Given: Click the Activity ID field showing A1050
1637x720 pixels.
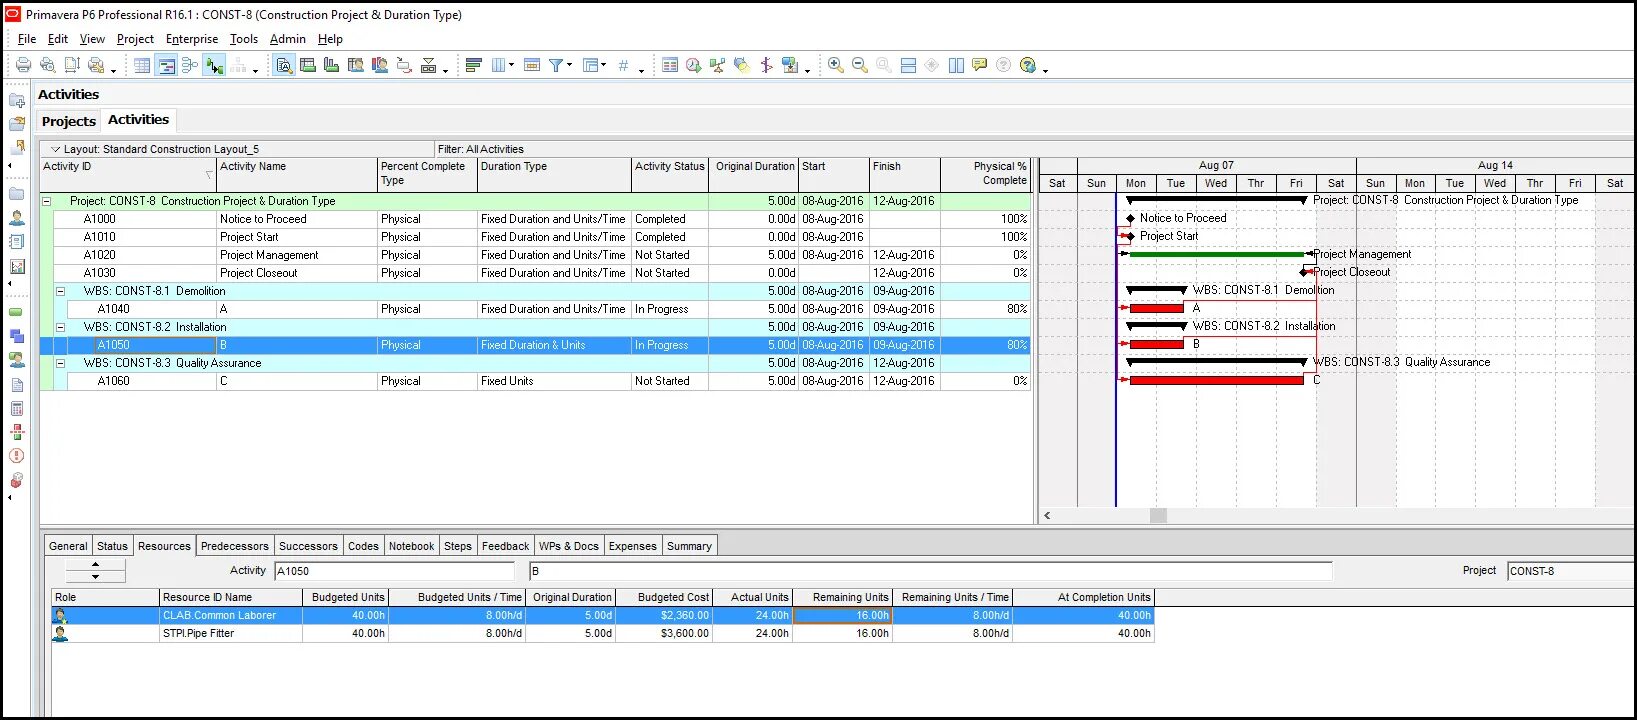Looking at the screenshot, I should (x=393, y=571).
